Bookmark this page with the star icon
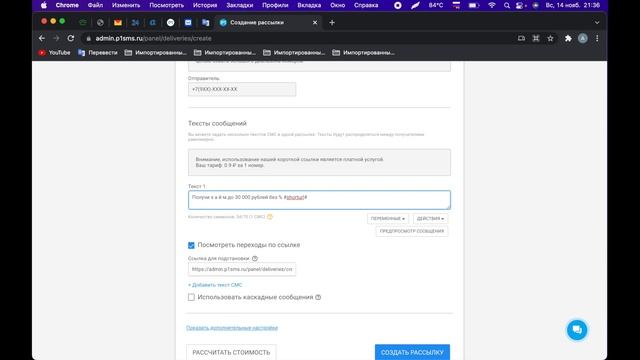This screenshot has width=640, height=360. (x=550, y=38)
